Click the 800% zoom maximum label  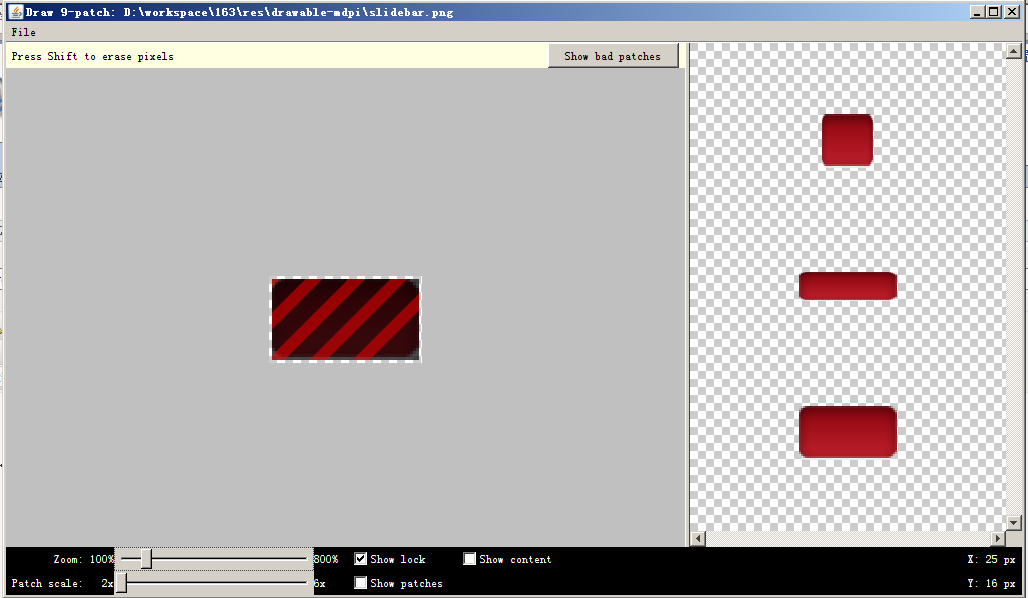pyautogui.click(x=326, y=559)
